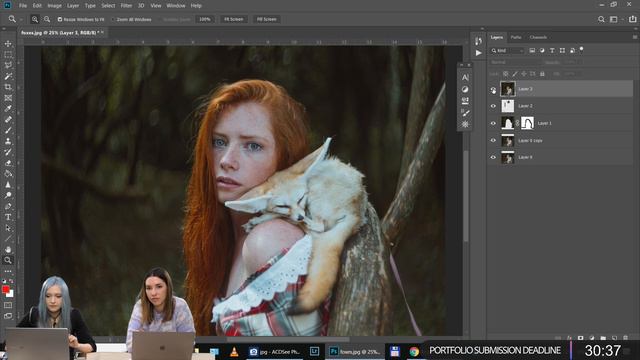Toggle visibility of Layer 3
Image resolution: width=640 pixels, height=360 pixels.
coord(493,89)
